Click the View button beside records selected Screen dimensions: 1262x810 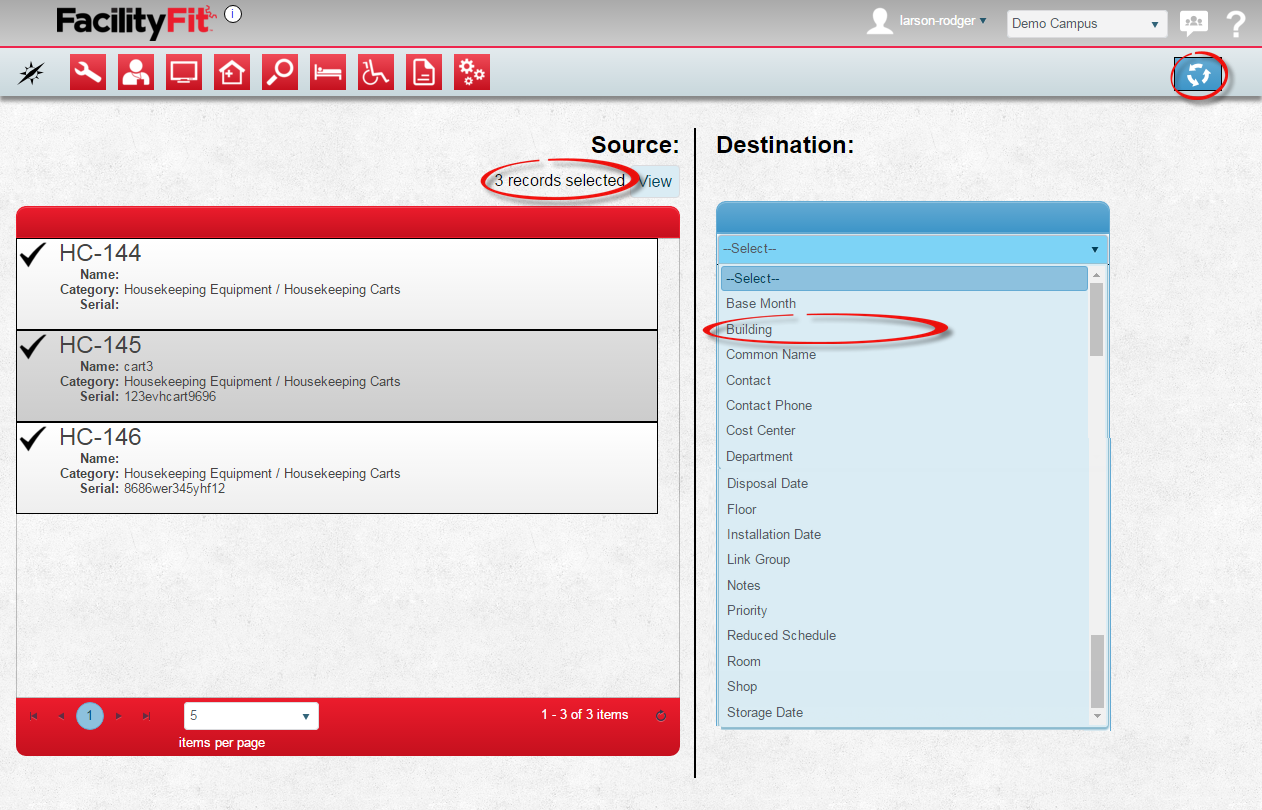656,182
